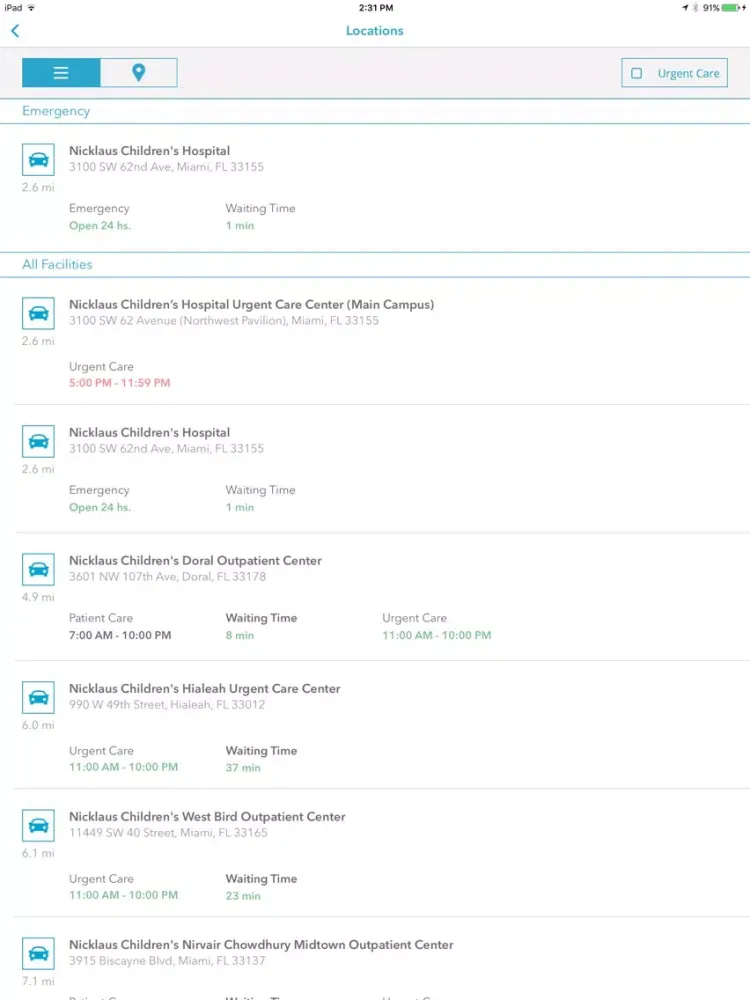This screenshot has width=750, height=1000.
Task: Select address 3915 Biscayne Blvd, Miami
Action: tap(166, 960)
